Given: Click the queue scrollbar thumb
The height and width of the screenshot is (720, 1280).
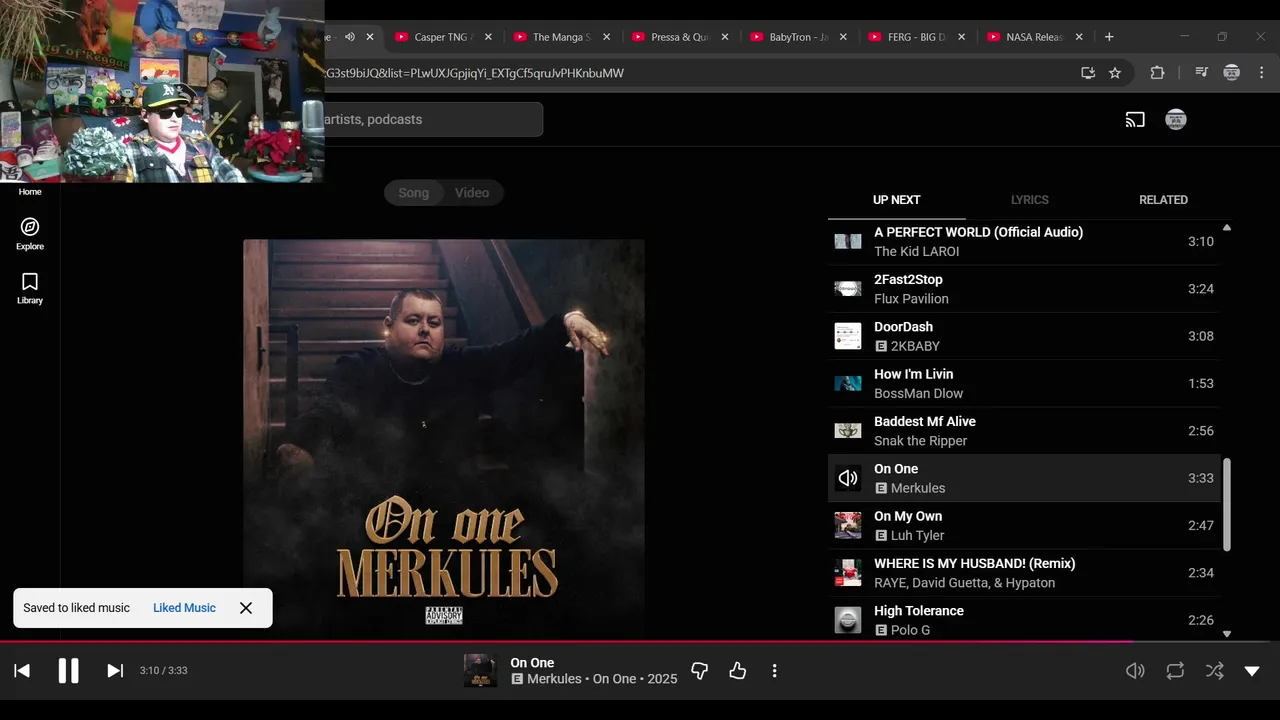Looking at the screenshot, I should (x=1227, y=504).
